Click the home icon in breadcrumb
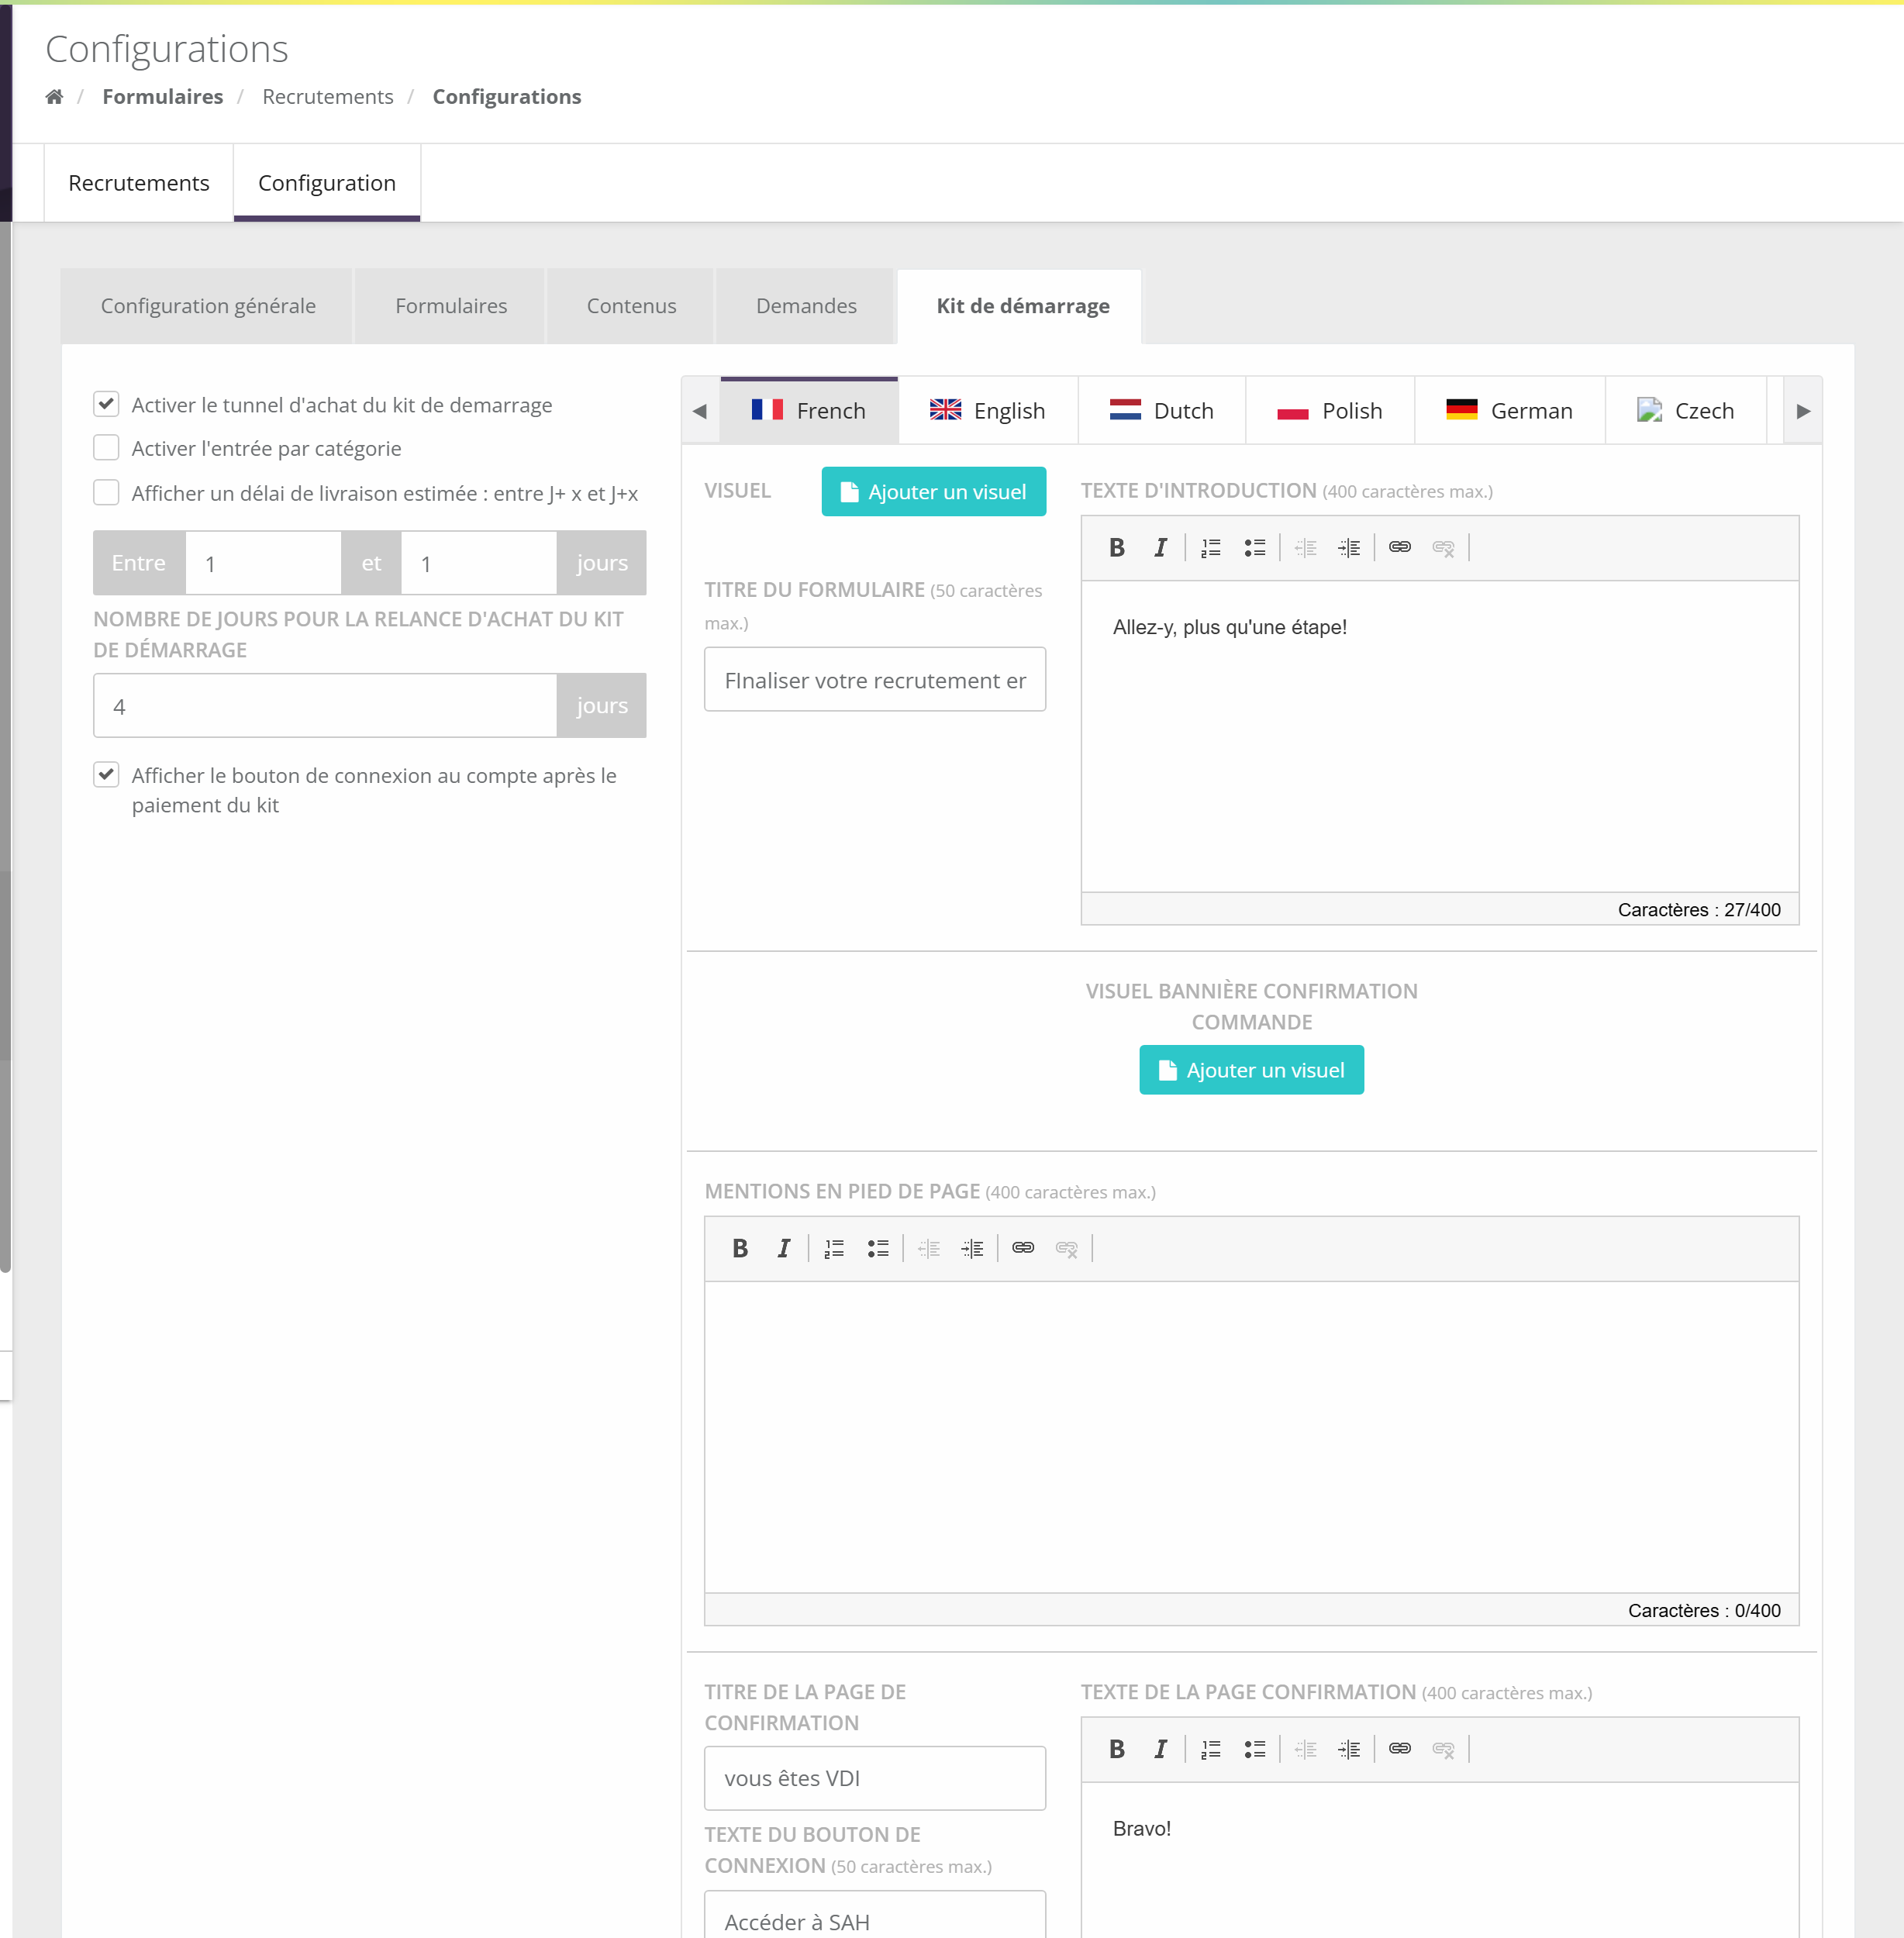Image resolution: width=1904 pixels, height=1938 pixels. pos(54,97)
